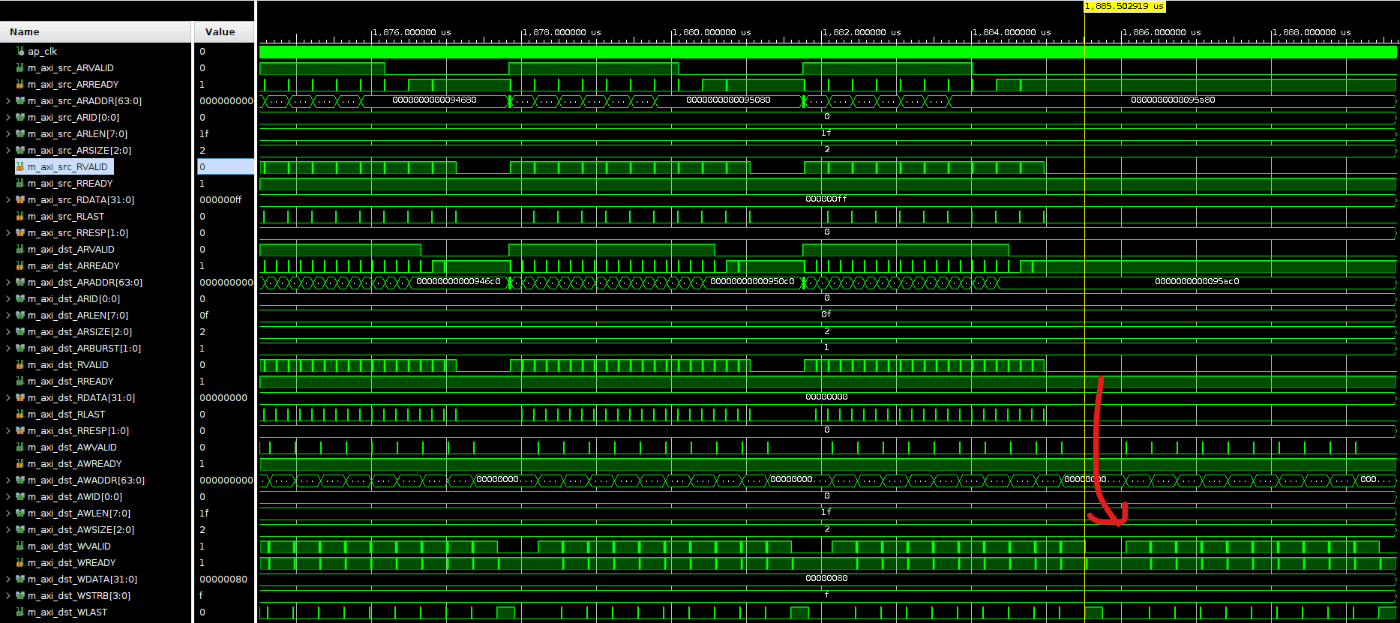Click the m_axi_dst_RVALID signal icon
1400x623 pixels.
(x=21, y=364)
